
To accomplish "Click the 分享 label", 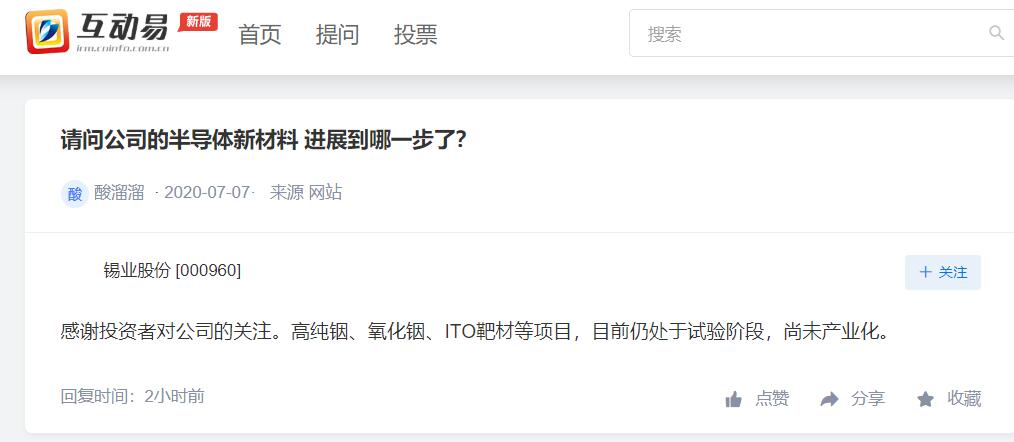I will click(868, 399).
